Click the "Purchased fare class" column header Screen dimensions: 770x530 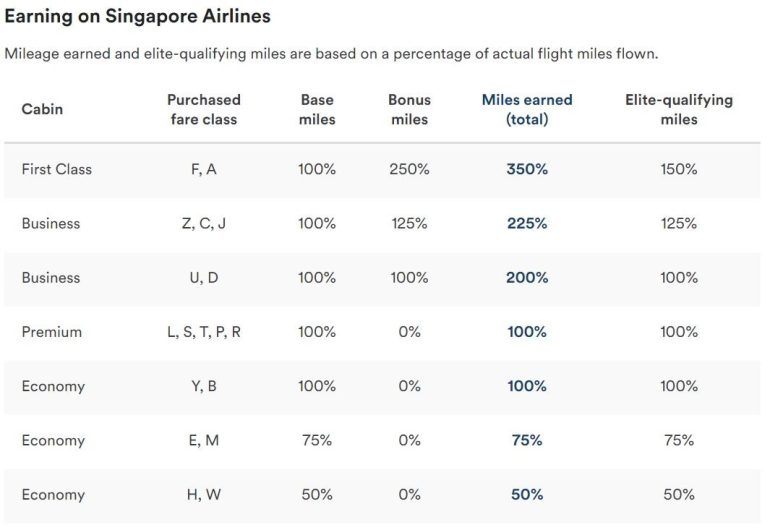(204, 109)
